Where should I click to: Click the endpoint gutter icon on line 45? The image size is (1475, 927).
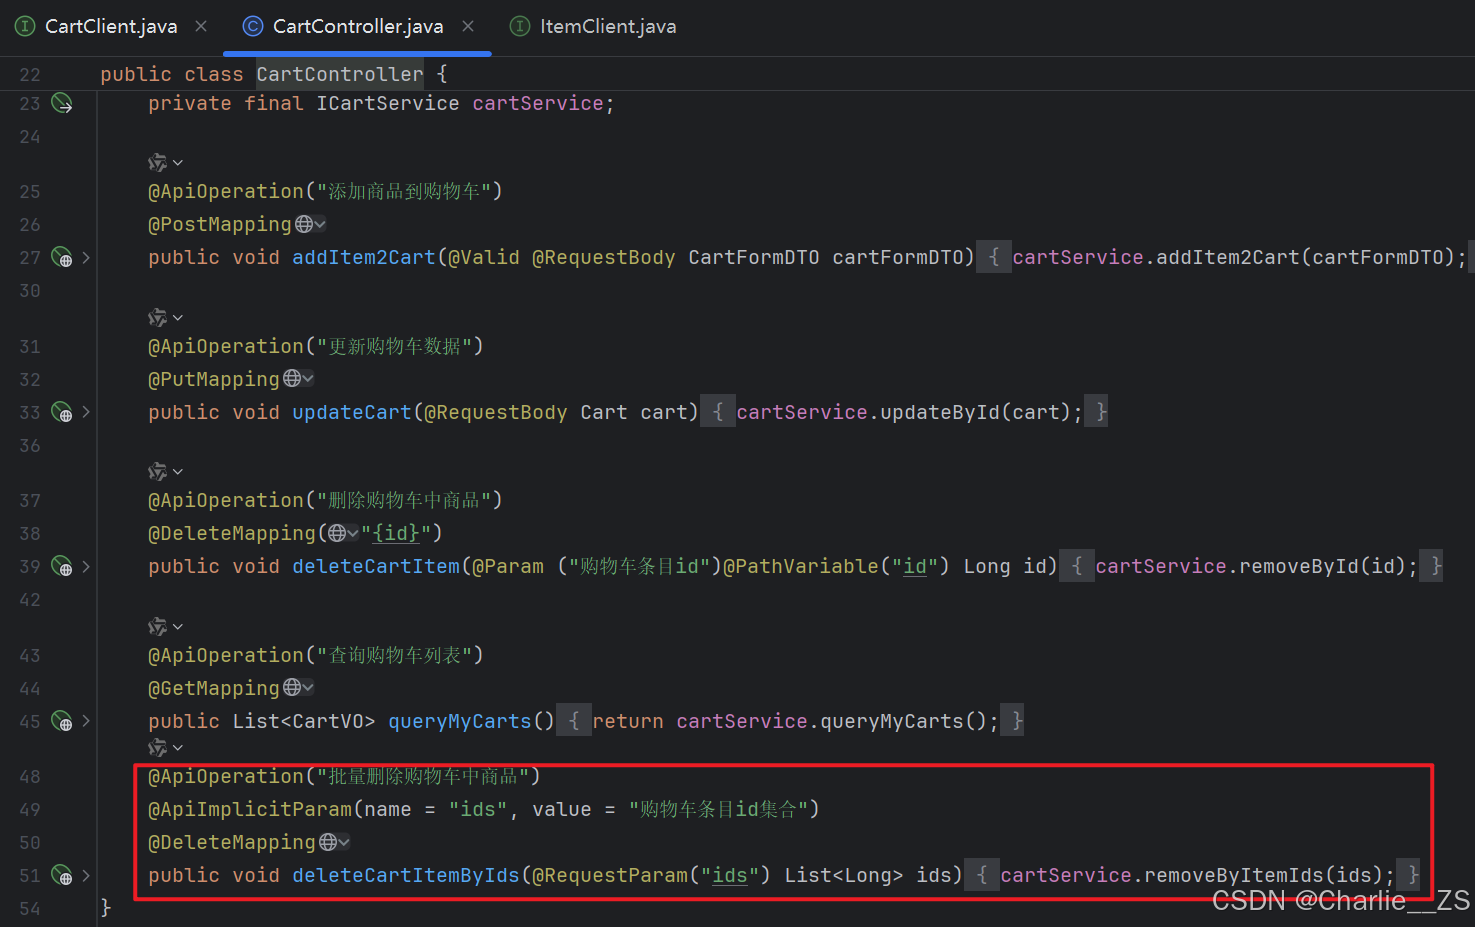[62, 721]
